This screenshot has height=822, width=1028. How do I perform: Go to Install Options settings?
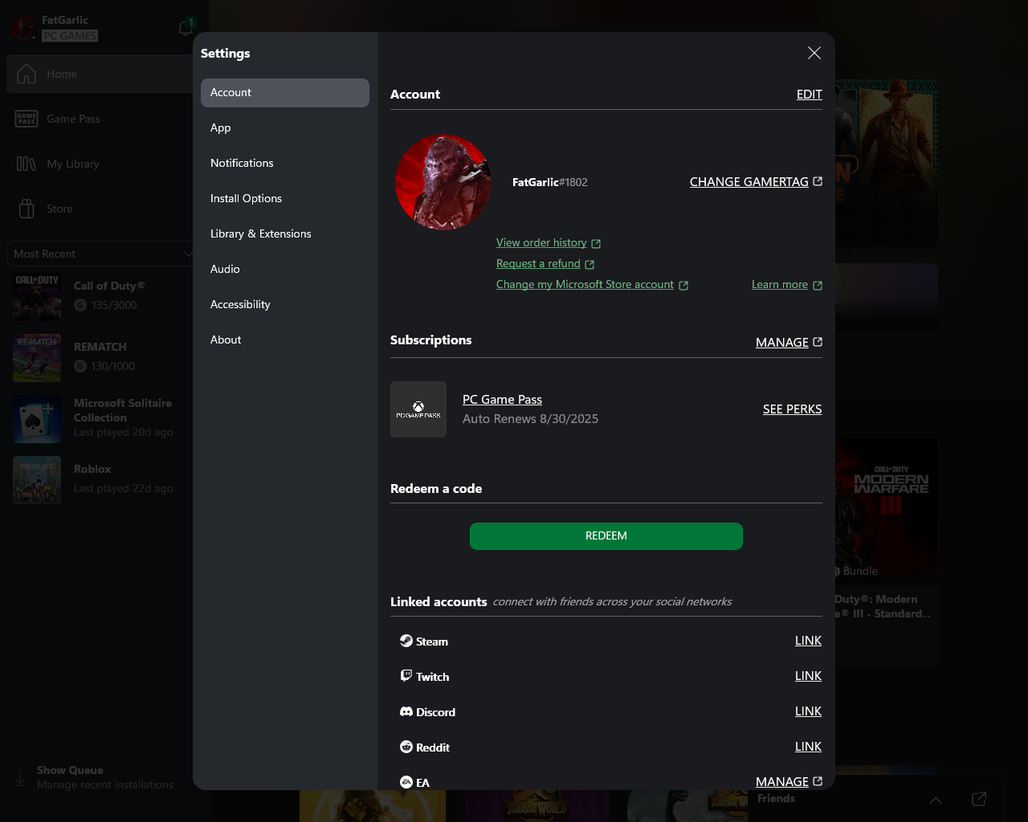tap(285, 199)
